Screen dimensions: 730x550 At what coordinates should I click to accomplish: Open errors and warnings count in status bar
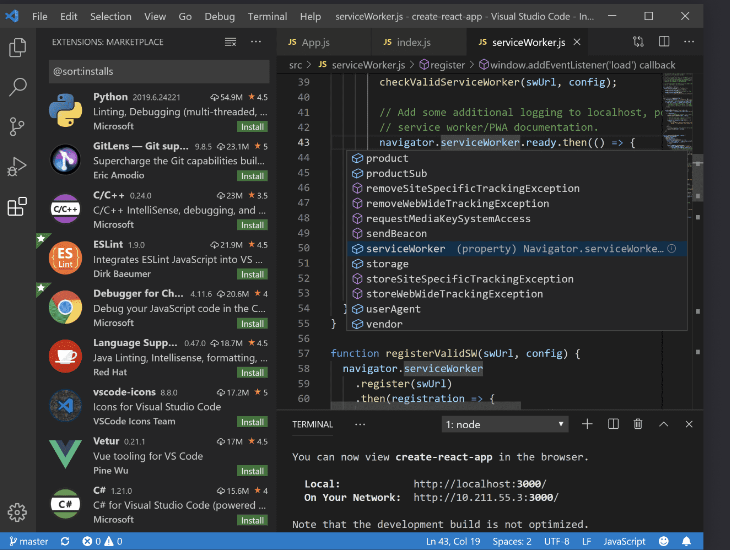pyautogui.click(x=102, y=541)
